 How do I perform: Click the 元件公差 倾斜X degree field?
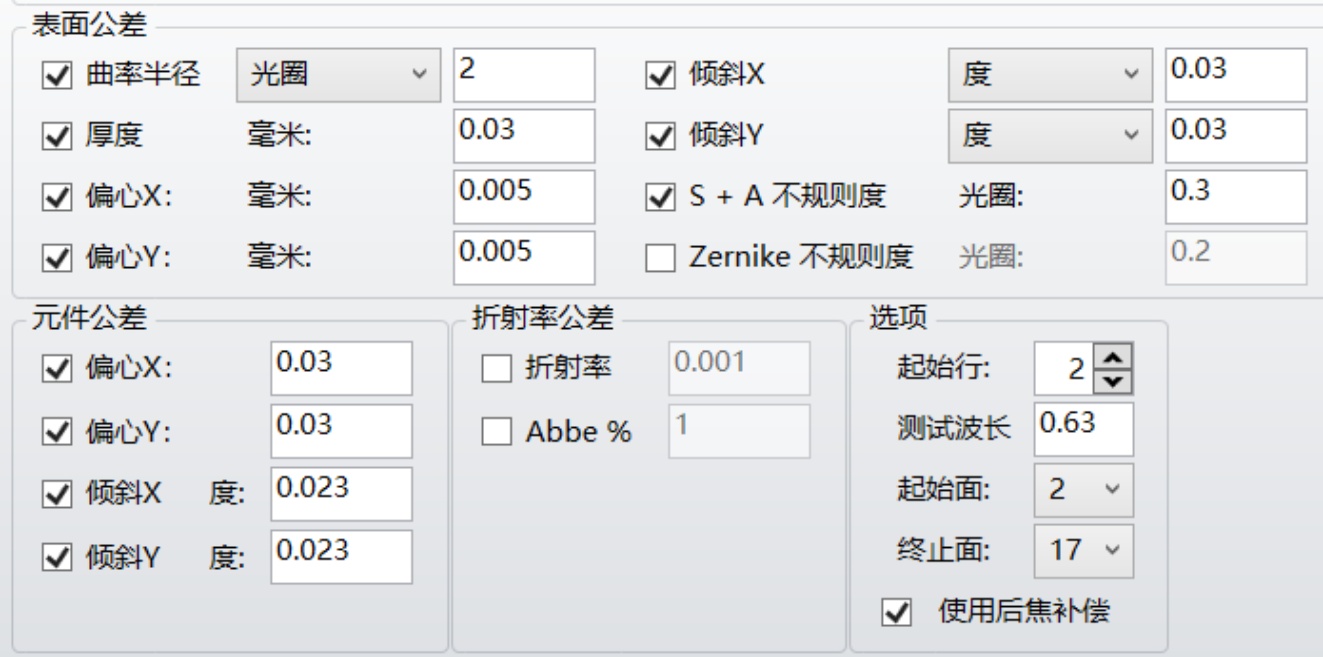coord(341,493)
